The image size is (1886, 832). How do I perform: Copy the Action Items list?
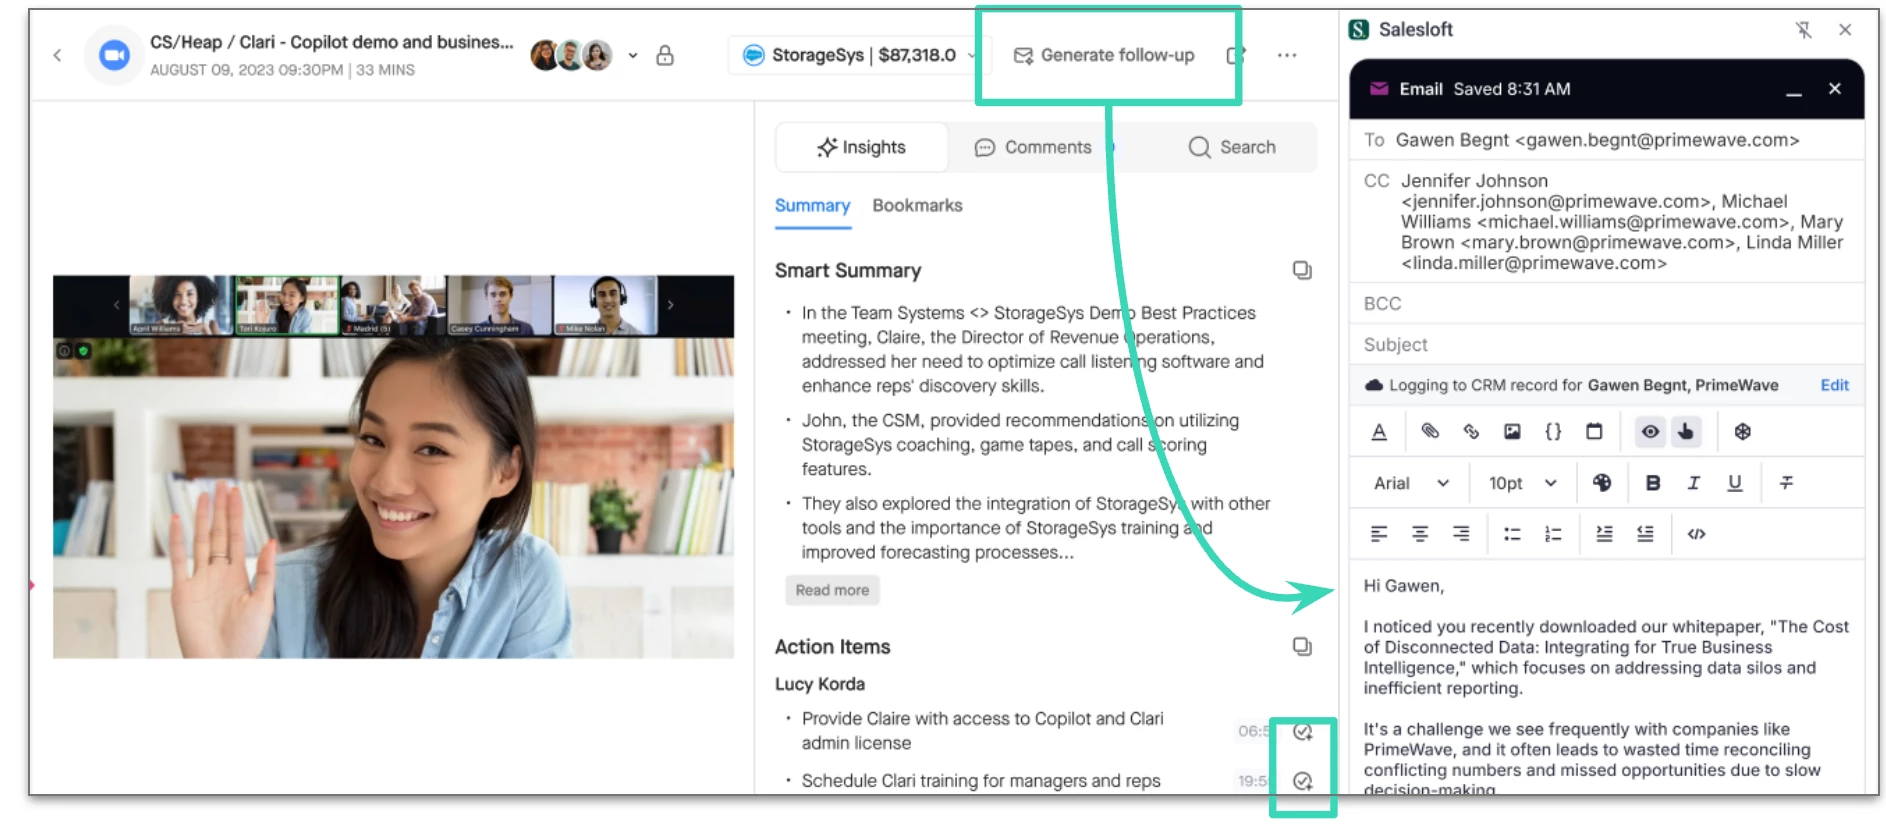tap(1301, 646)
